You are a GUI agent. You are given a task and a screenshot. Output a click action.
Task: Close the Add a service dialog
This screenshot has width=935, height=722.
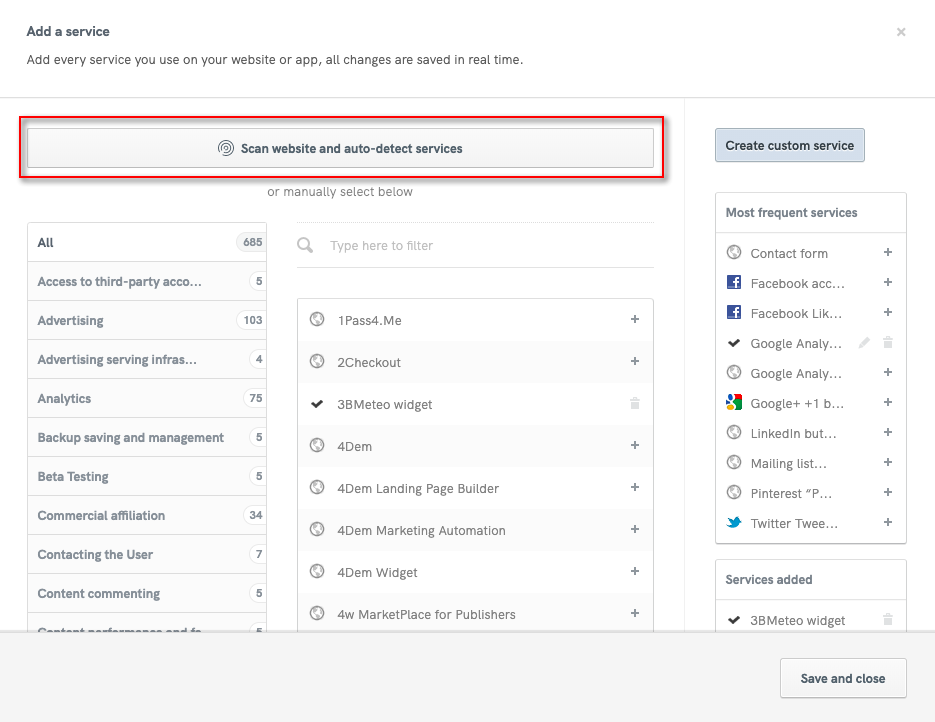click(901, 32)
